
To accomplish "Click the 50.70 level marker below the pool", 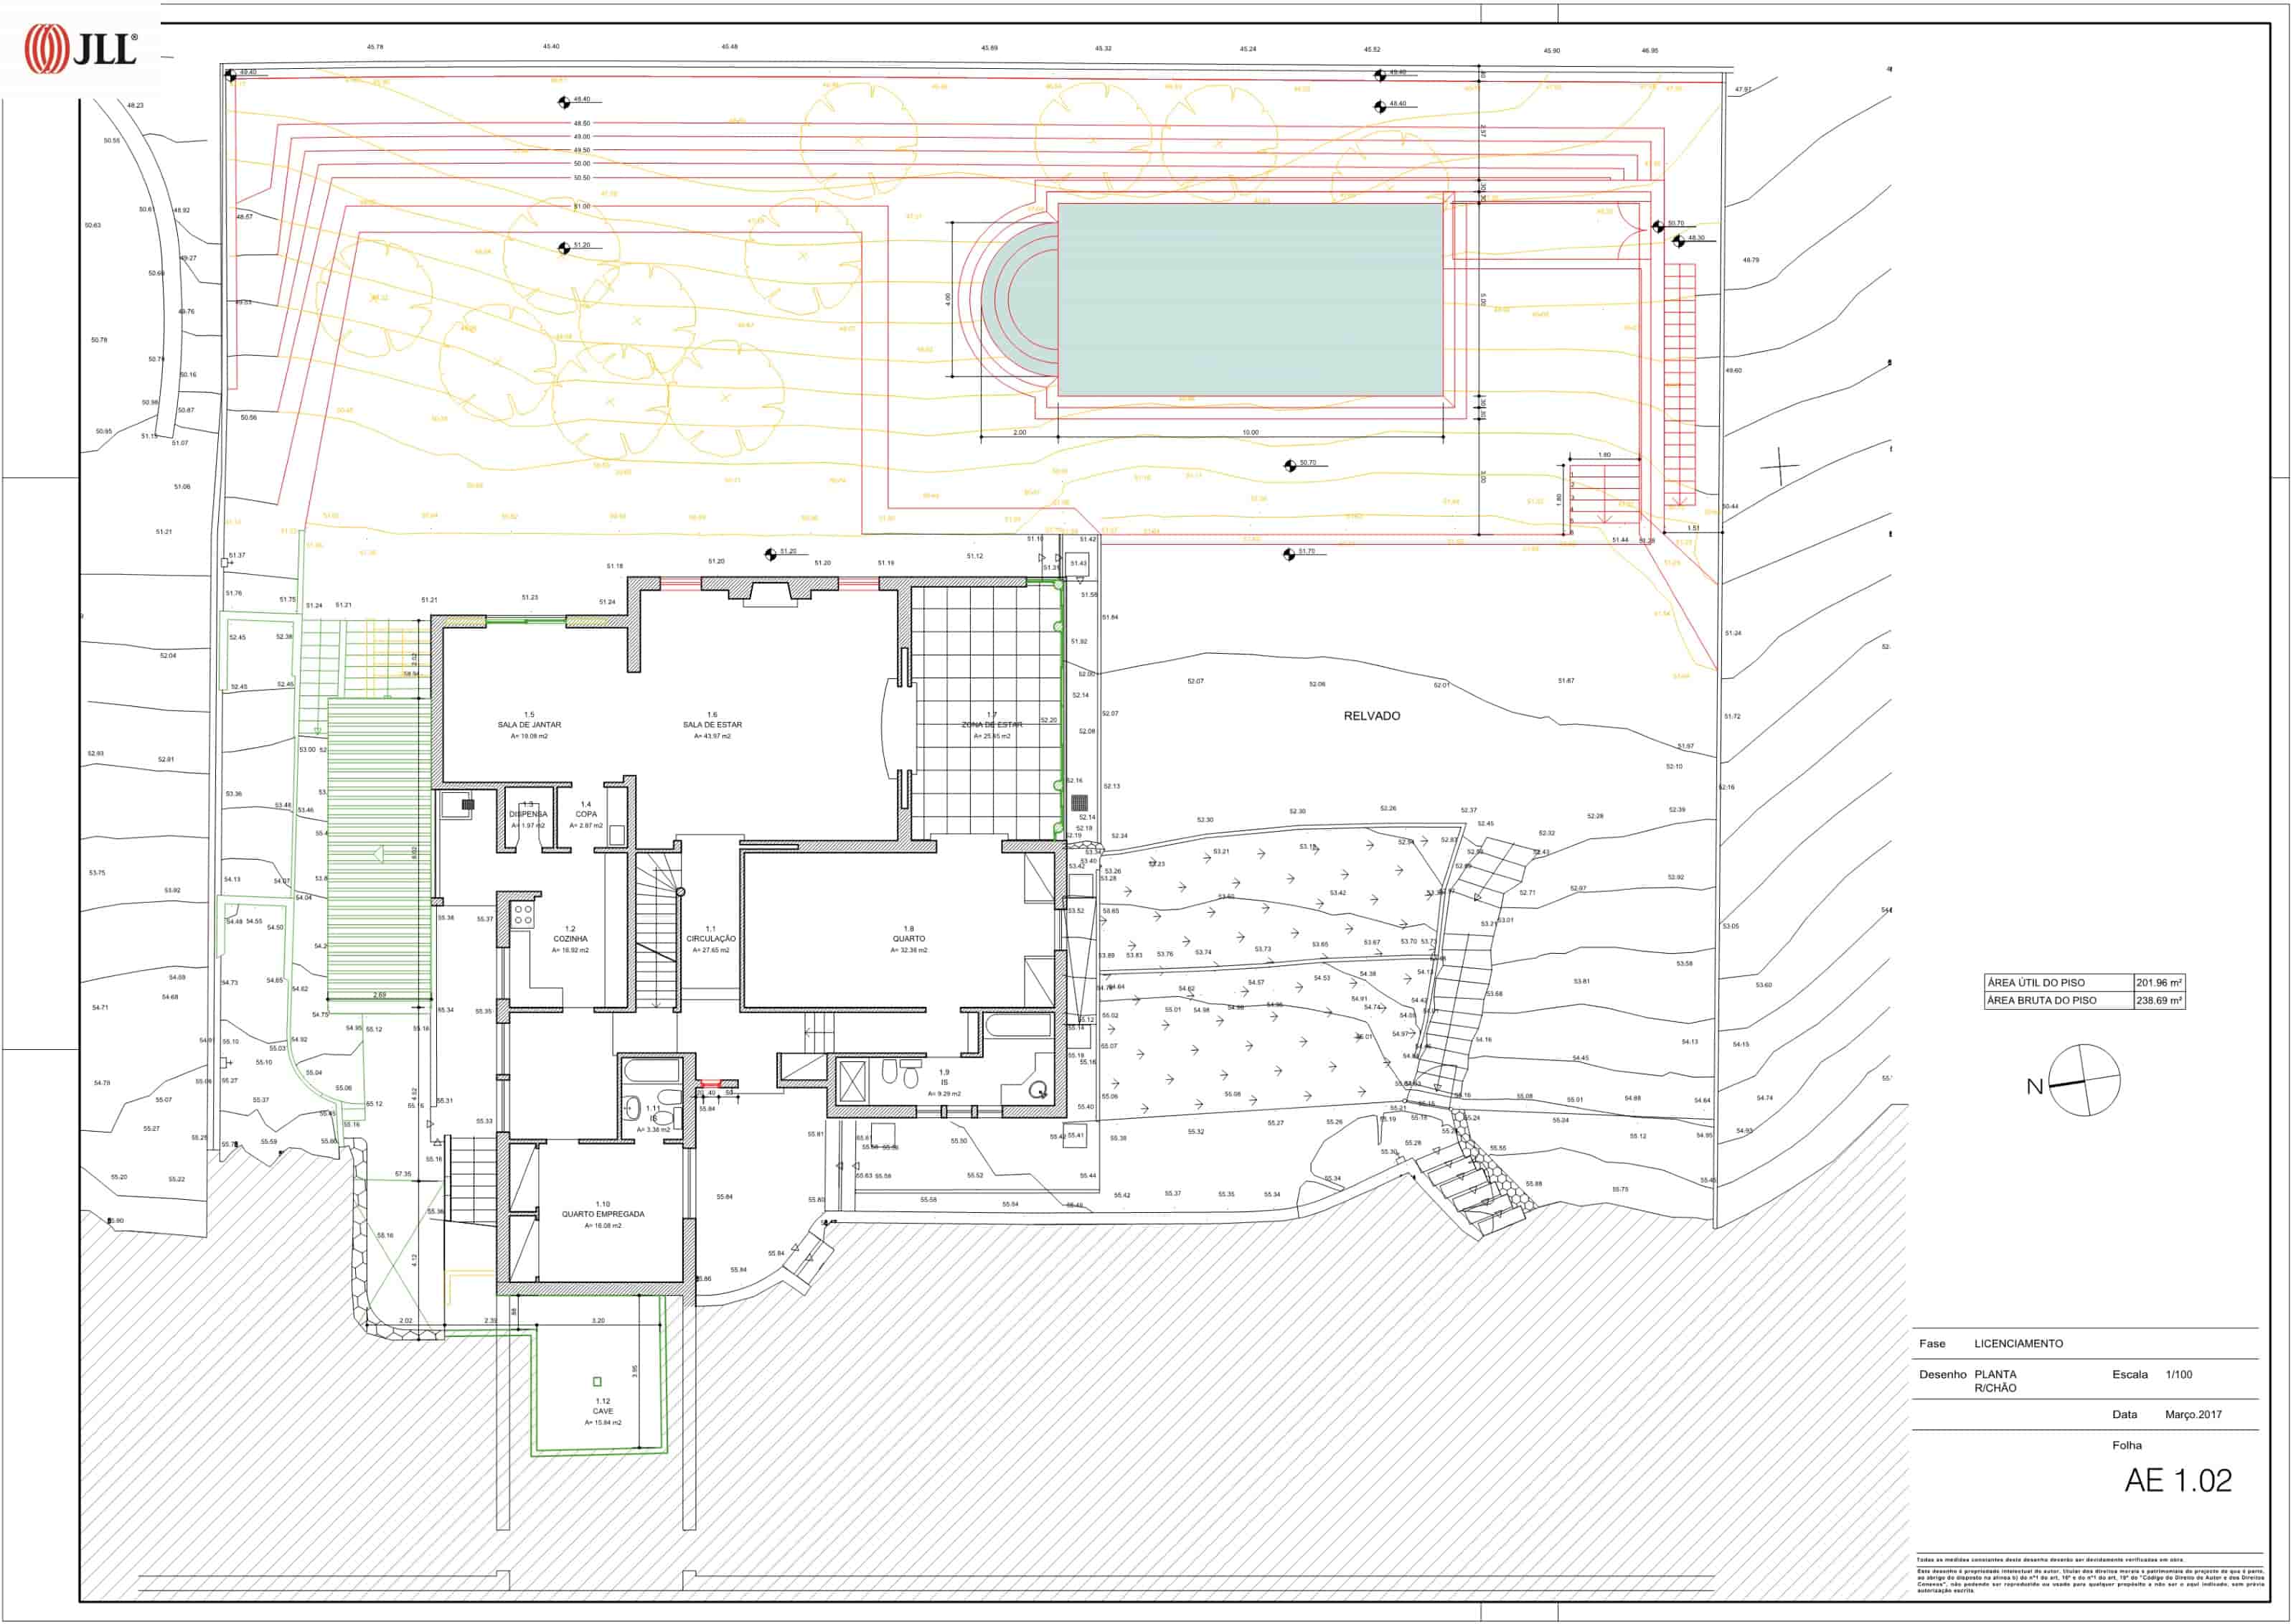I will click(1290, 466).
